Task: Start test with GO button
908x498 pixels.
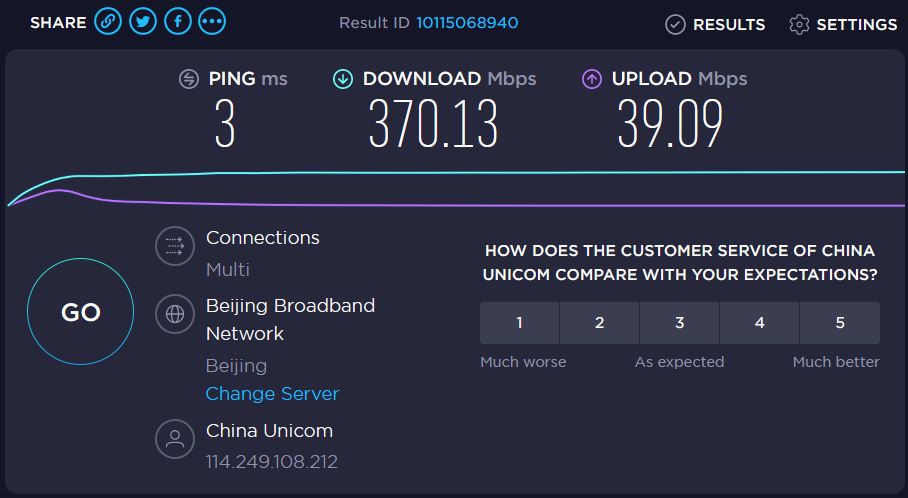Action: click(80, 312)
